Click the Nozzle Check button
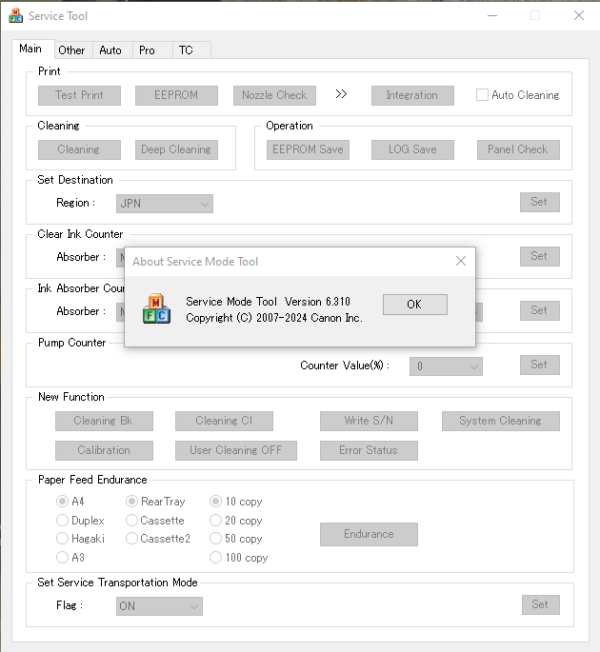The image size is (600, 652). [274, 96]
